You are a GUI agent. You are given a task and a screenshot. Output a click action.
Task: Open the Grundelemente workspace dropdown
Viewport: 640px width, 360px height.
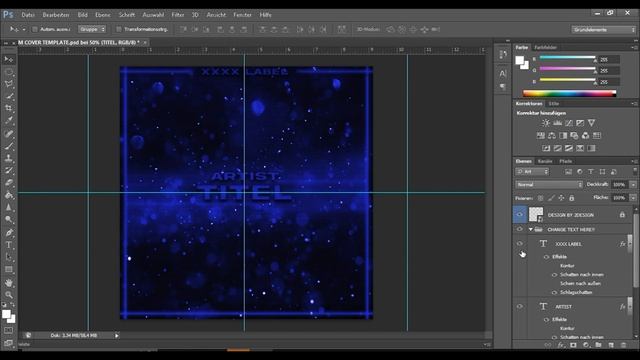pos(603,30)
